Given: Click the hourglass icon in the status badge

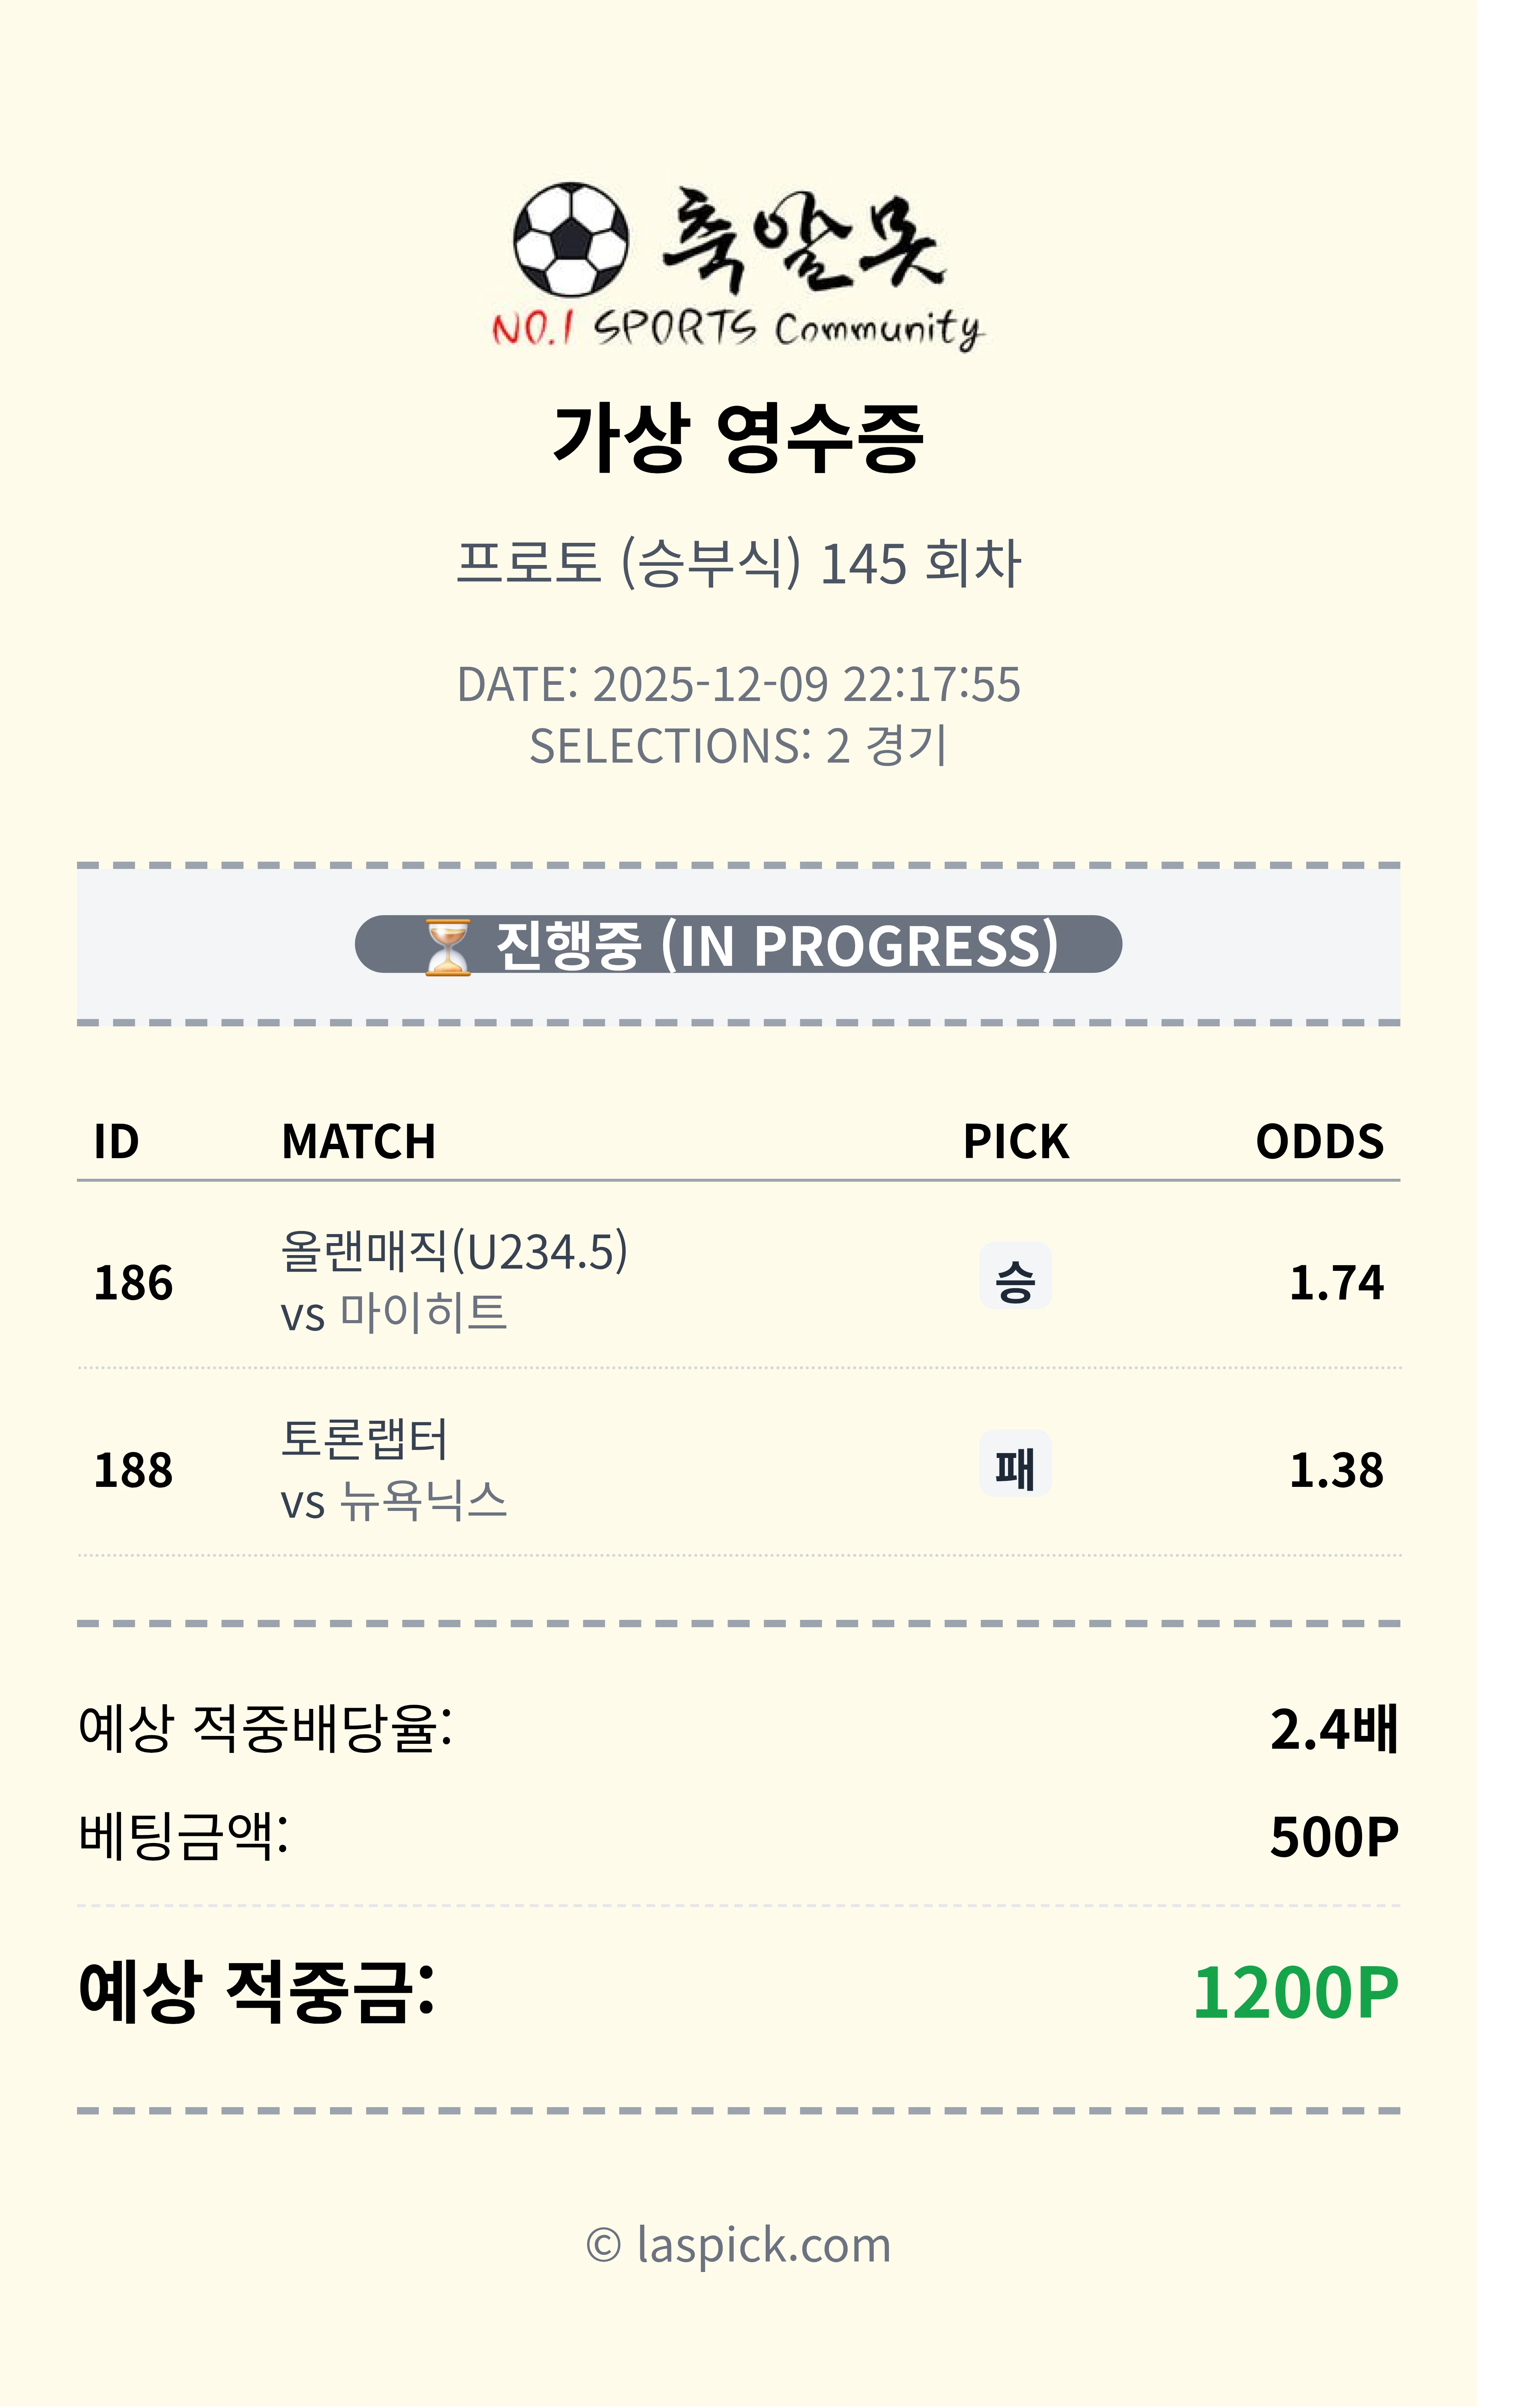Looking at the screenshot, I should (x=447, y=946).
